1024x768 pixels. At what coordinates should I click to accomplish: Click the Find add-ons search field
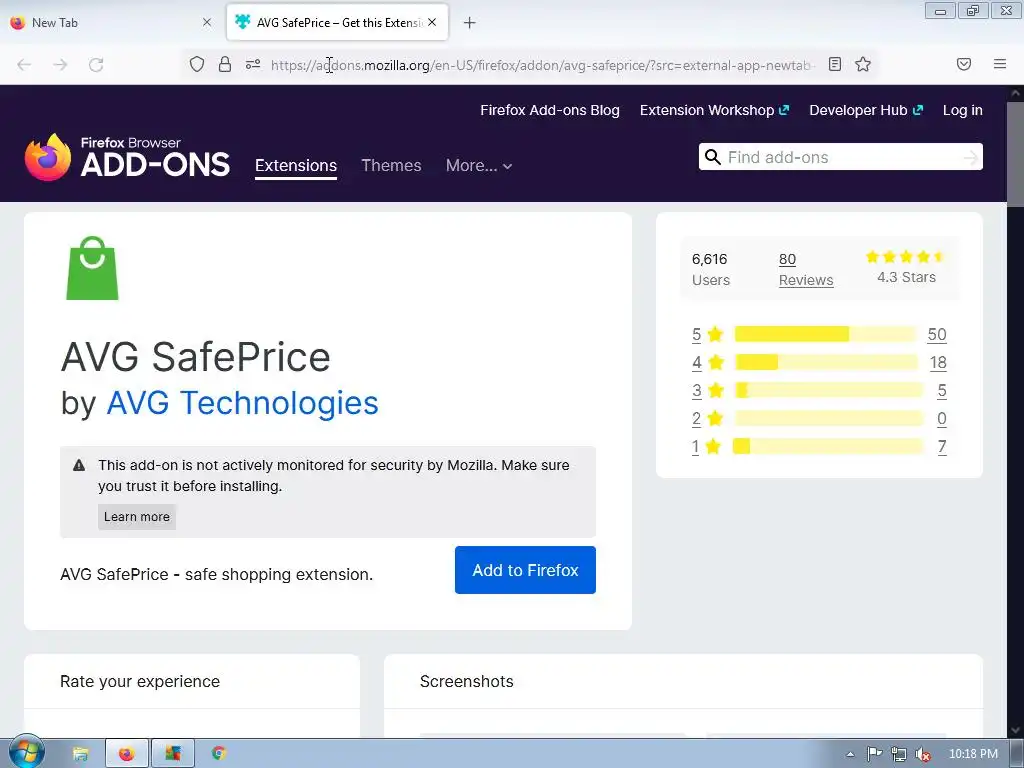(840, 157)
